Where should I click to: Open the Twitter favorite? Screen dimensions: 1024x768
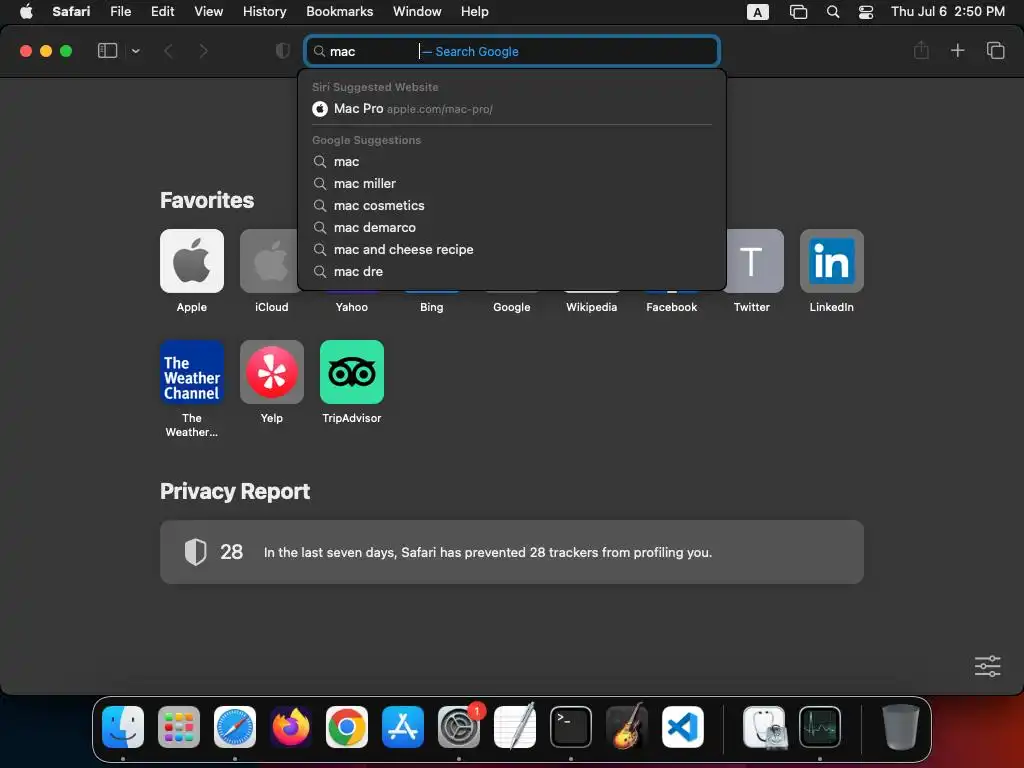754,261
